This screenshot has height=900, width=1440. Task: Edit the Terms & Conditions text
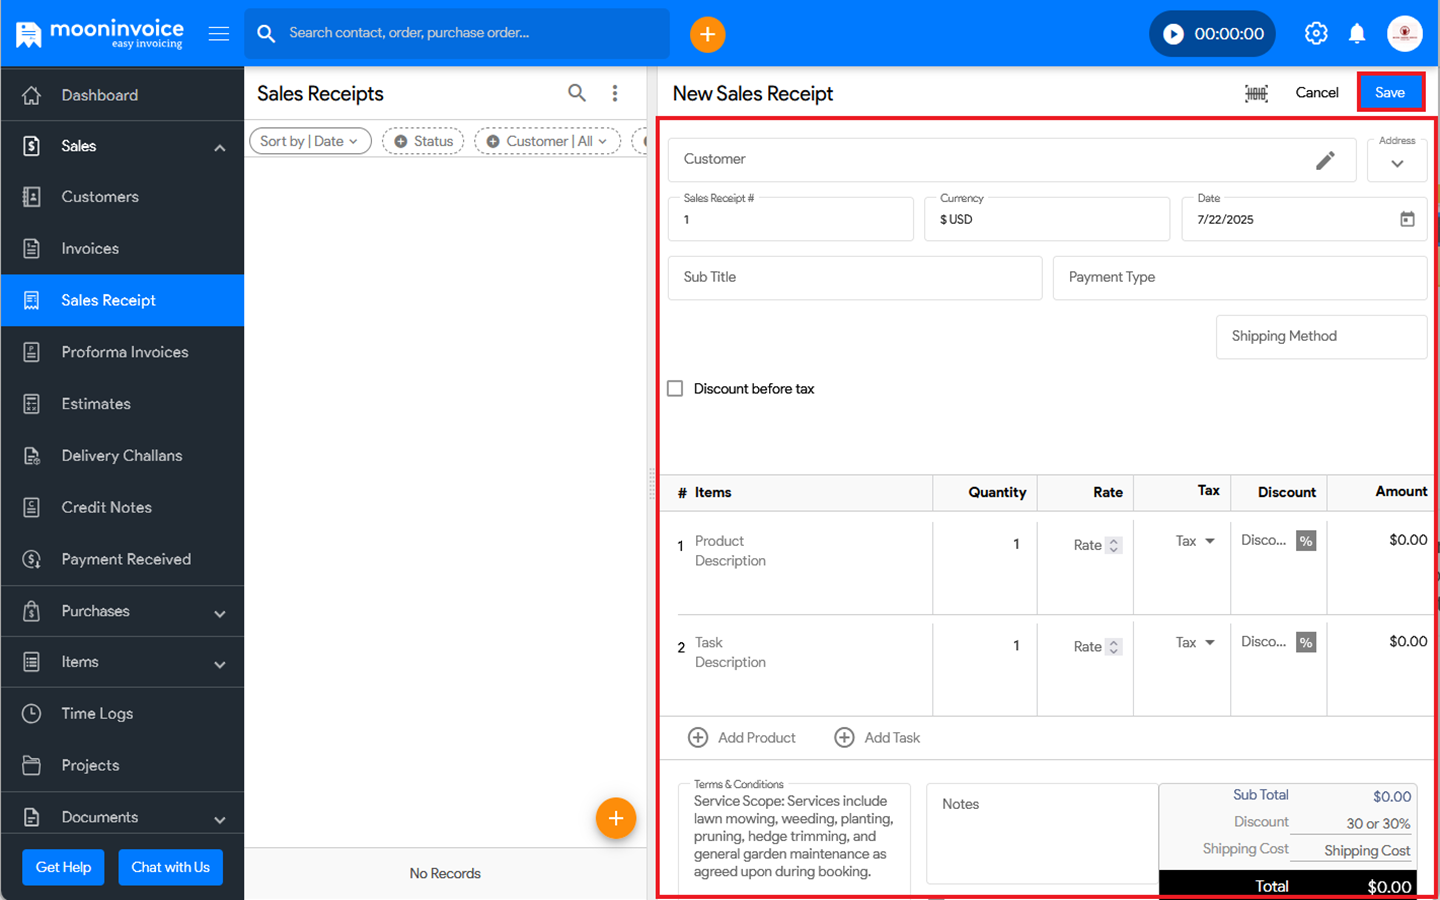(794, 836)
